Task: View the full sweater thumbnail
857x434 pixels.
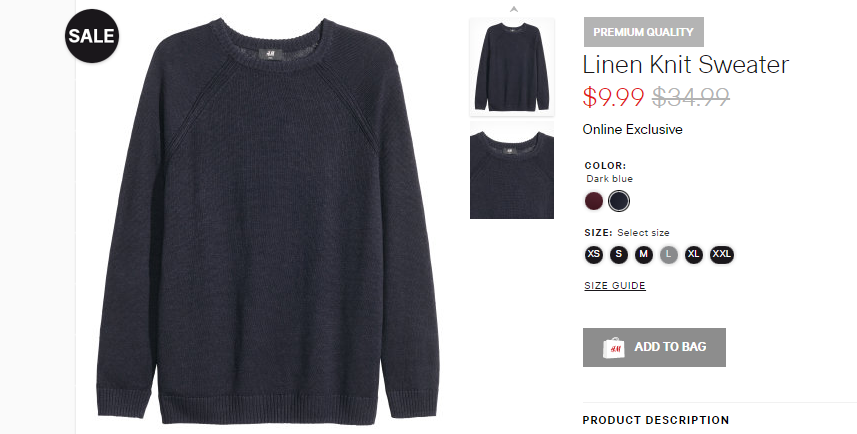Action: pos(512,67)
